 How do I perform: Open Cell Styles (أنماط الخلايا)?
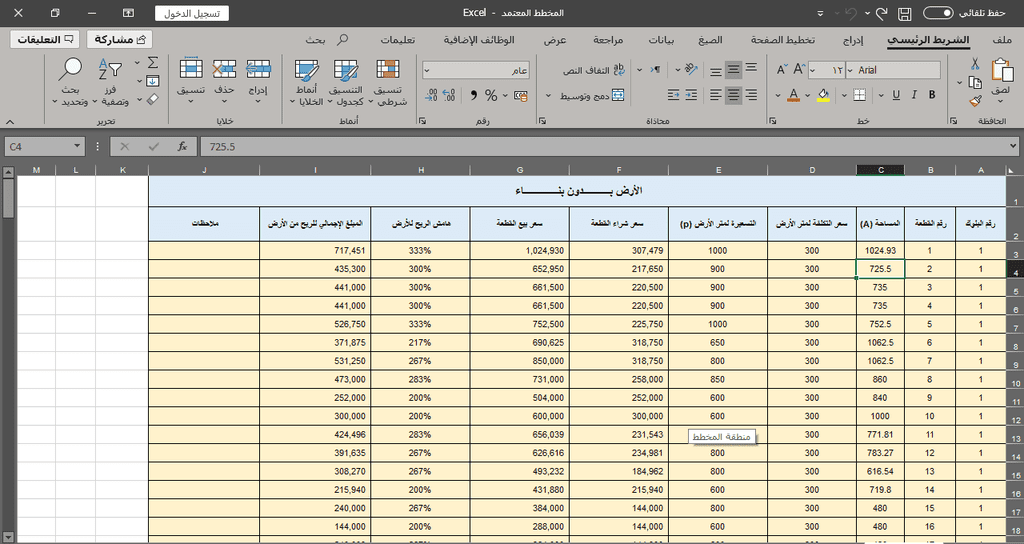[306, 82]
